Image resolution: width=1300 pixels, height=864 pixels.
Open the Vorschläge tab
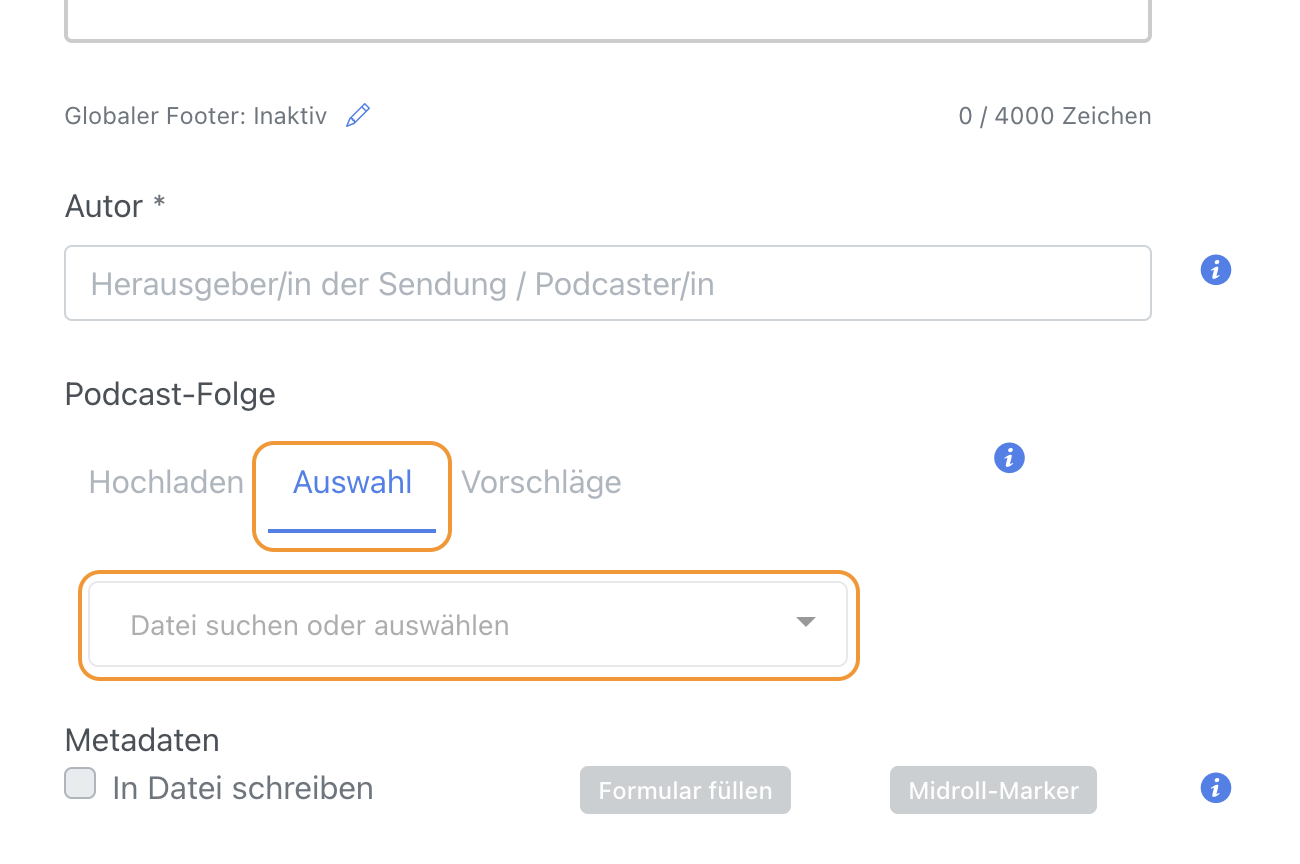pyautogui.click(x=541, y=483)
